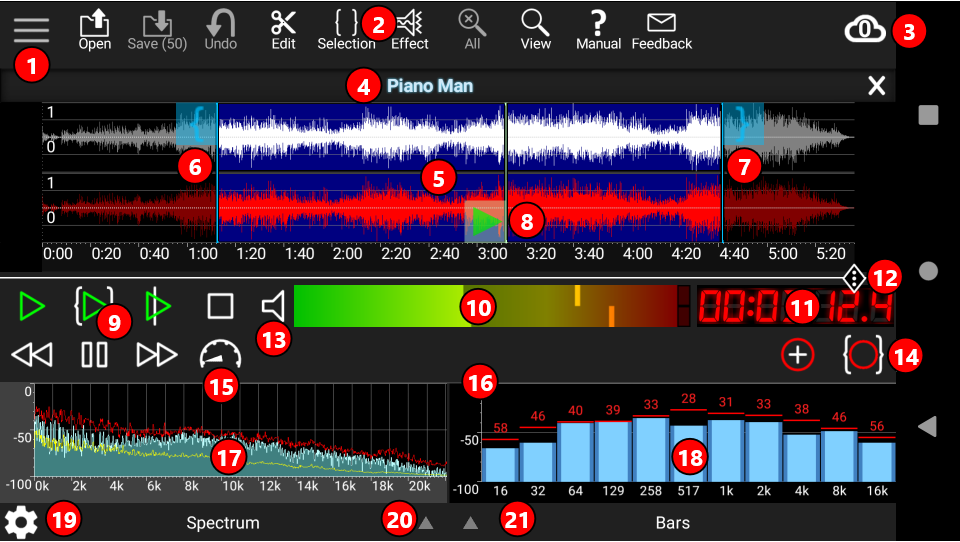This screenshot has height=542, width=960.
Task: Expand the Spectrum view selector arrow
Action: 426,522
